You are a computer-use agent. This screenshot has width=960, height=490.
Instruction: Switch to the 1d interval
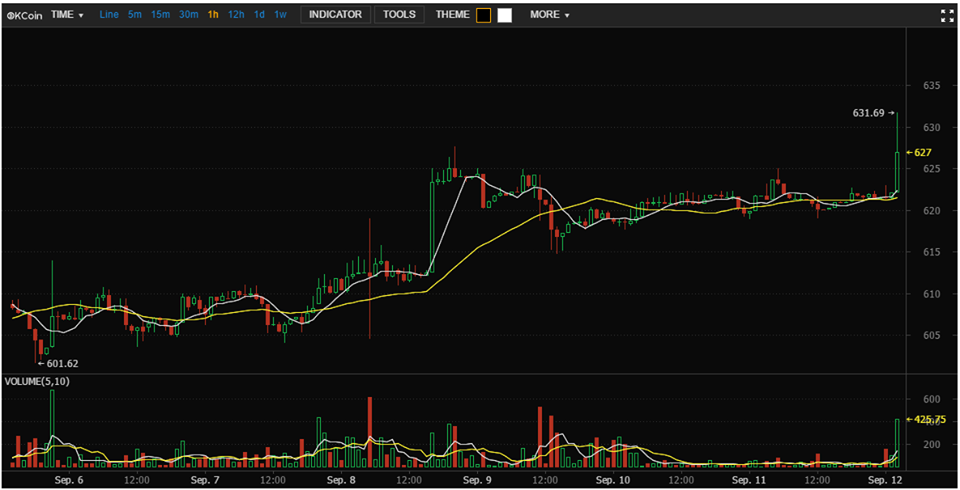[260, 15]
